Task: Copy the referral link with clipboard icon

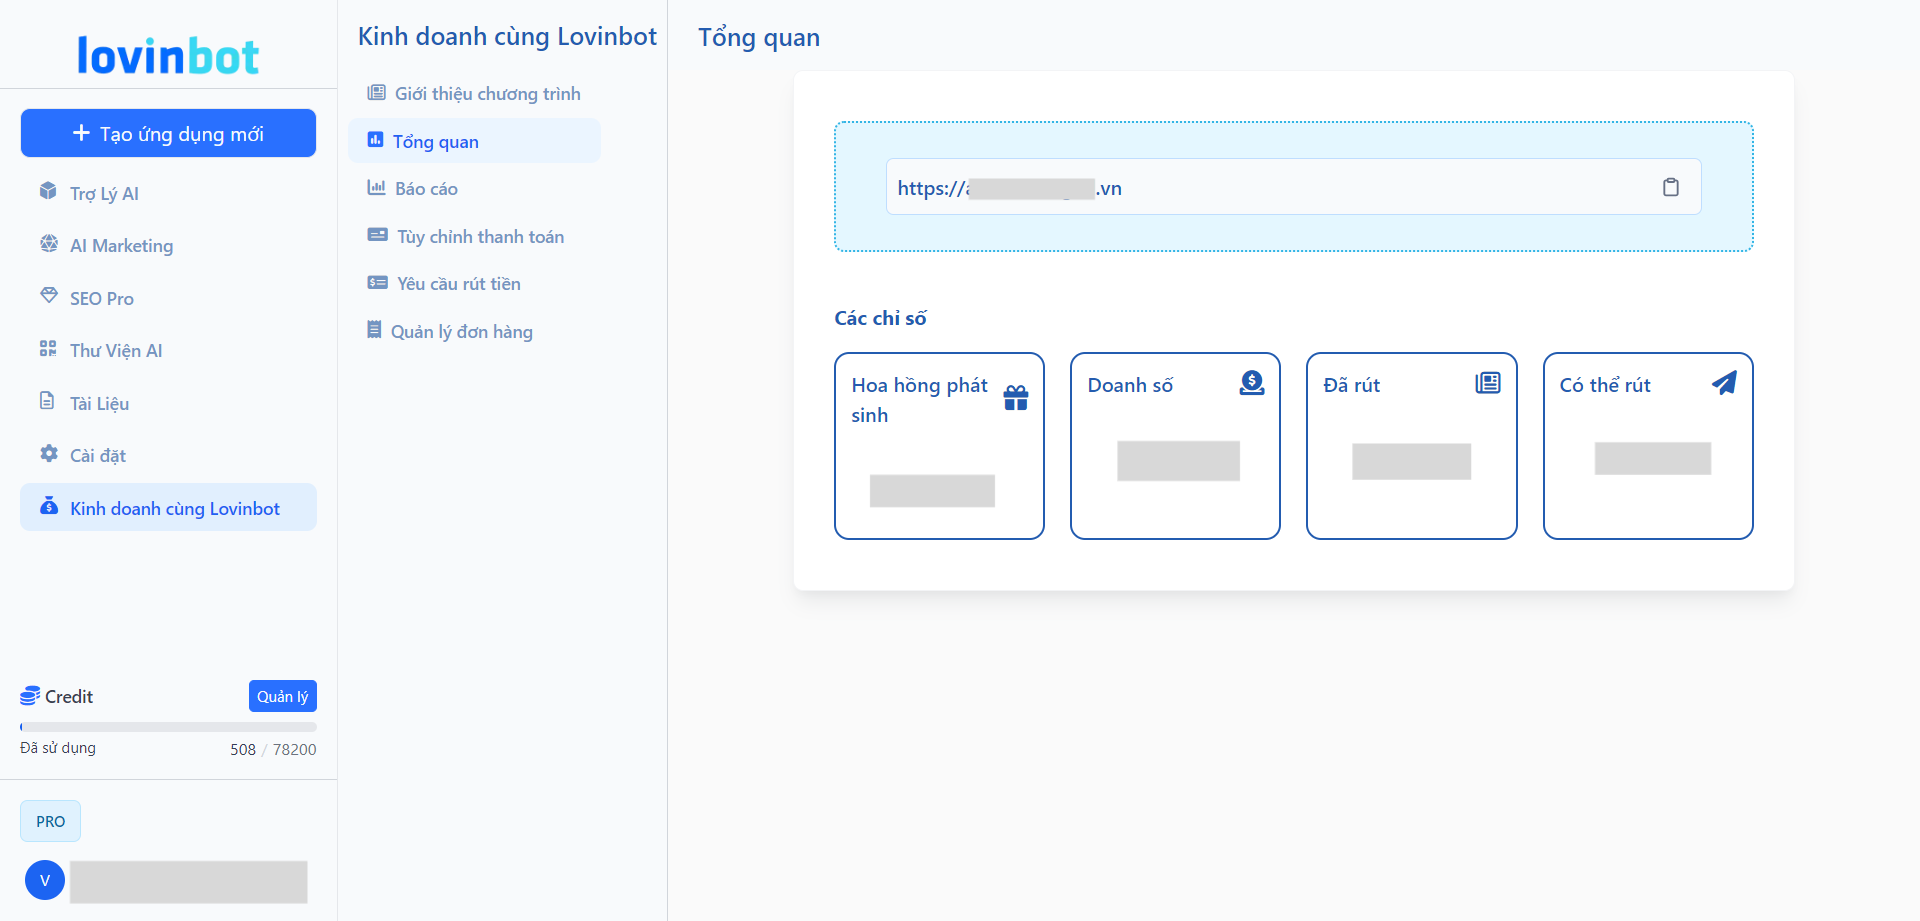Action: (1671, 187)
